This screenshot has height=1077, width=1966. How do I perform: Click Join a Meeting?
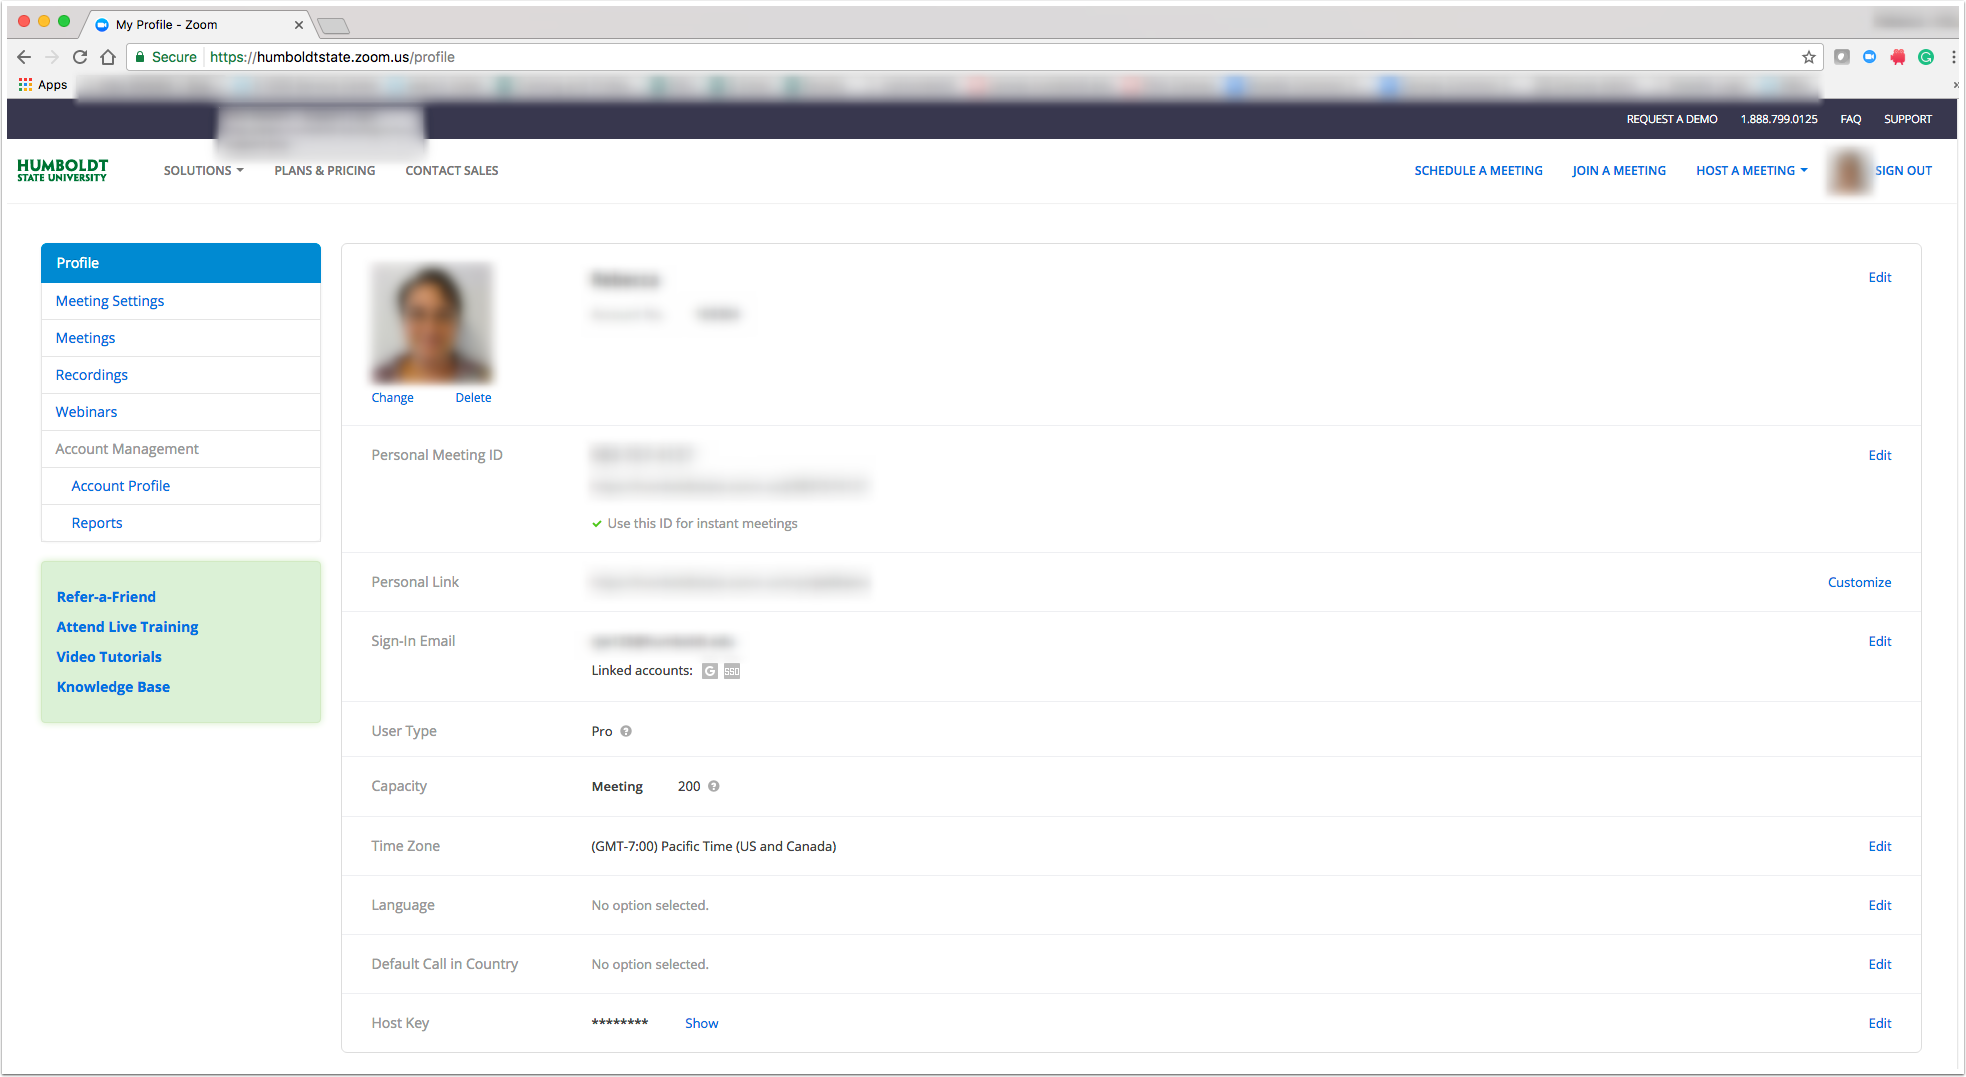(1619, 171)
